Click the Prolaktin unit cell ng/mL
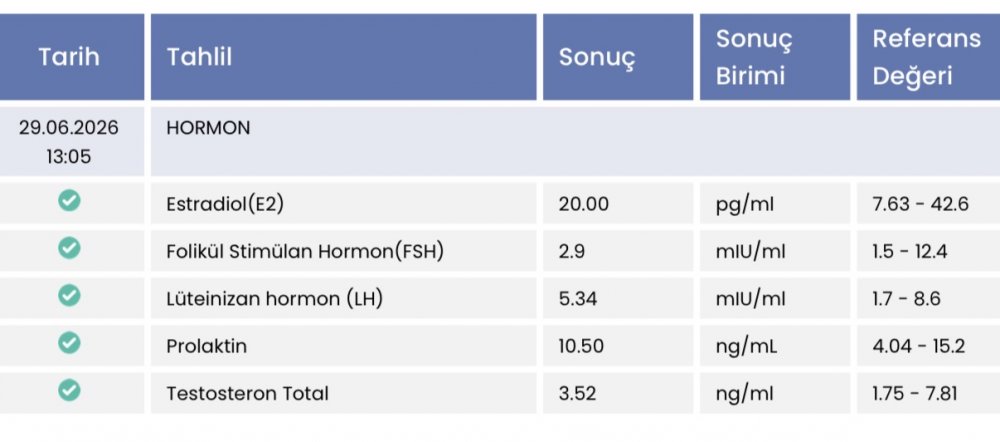Screen dimensions: 1000x442 point(774,346)
